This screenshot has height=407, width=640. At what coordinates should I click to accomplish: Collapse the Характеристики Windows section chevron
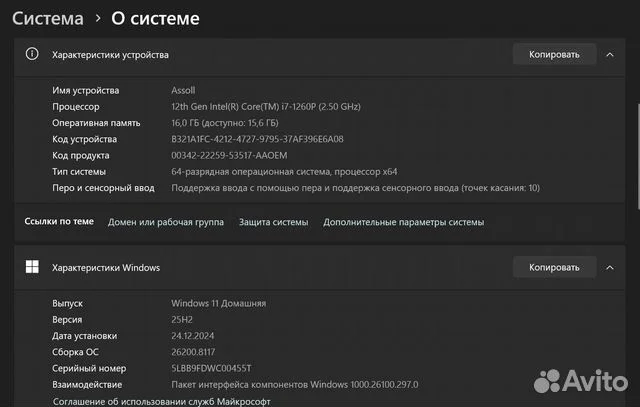610,268
